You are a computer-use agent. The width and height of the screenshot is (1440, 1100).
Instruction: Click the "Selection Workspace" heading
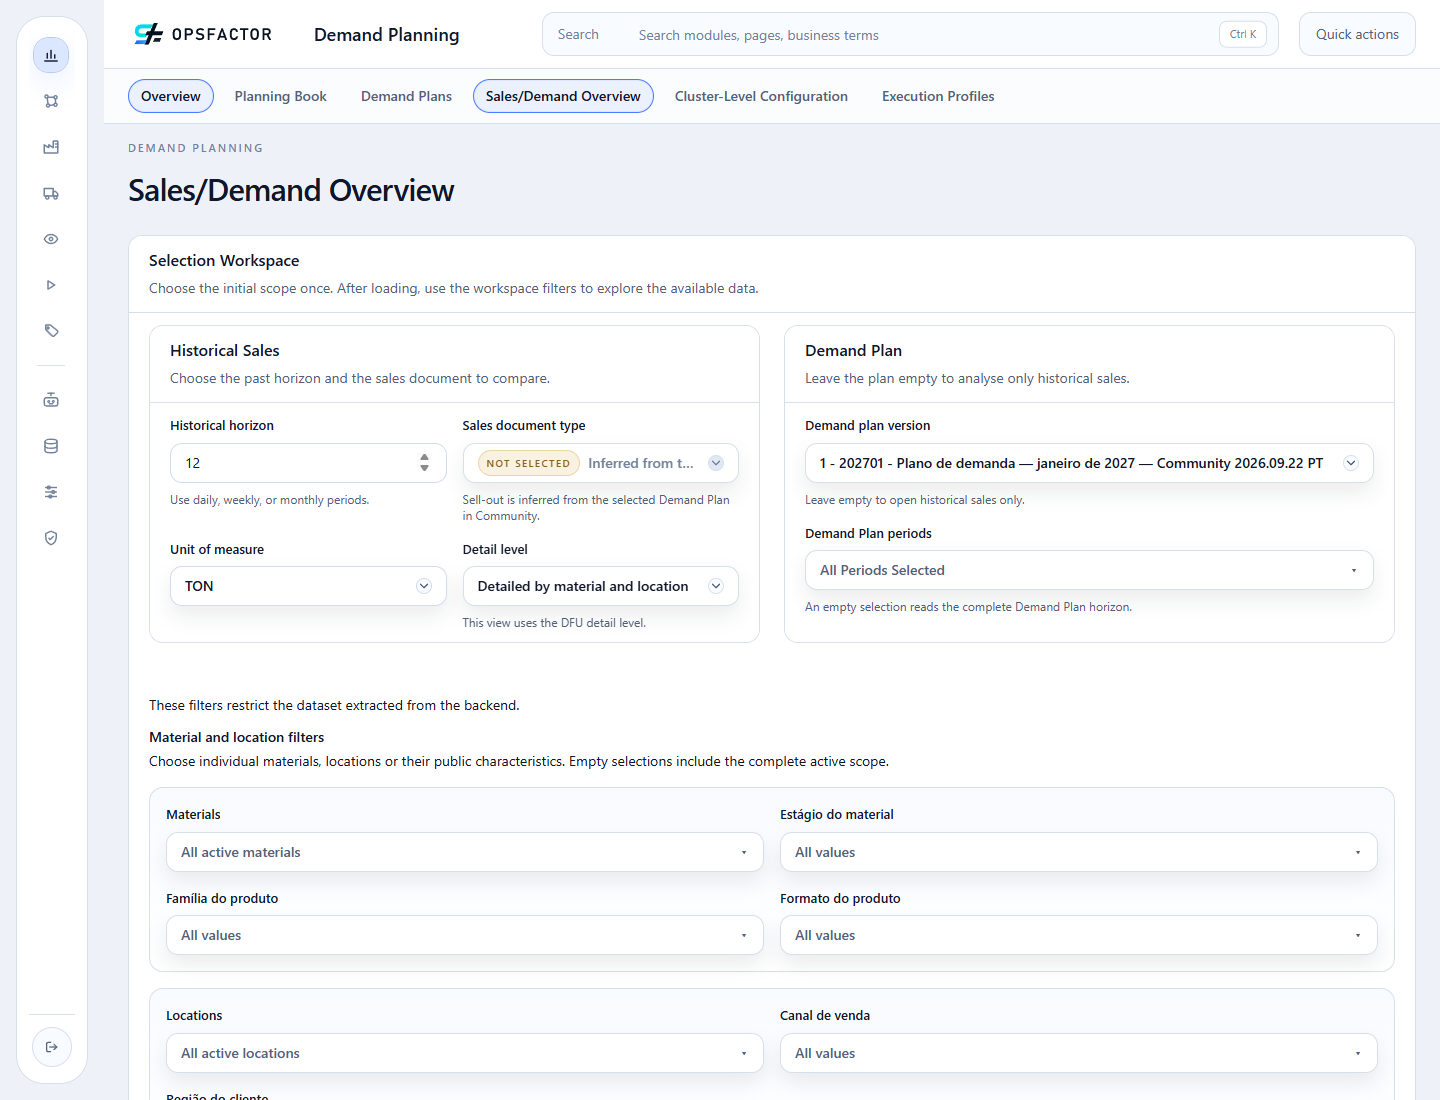point(224,260)
